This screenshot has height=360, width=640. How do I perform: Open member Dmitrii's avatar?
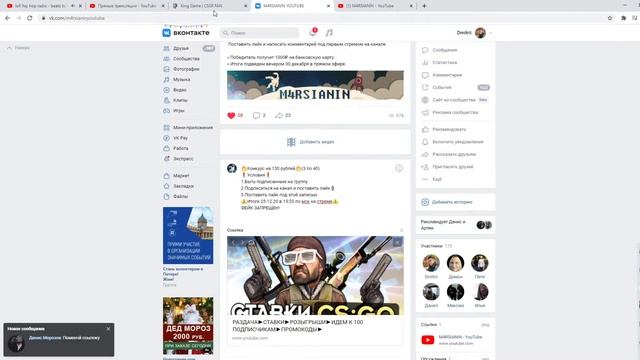431,263
